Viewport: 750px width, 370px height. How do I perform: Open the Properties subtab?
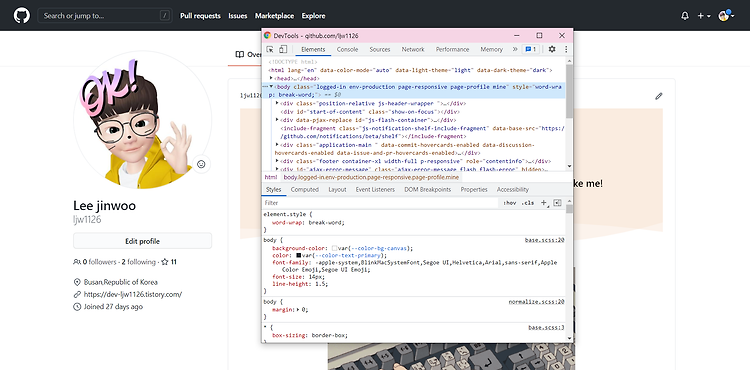point(474,189)
